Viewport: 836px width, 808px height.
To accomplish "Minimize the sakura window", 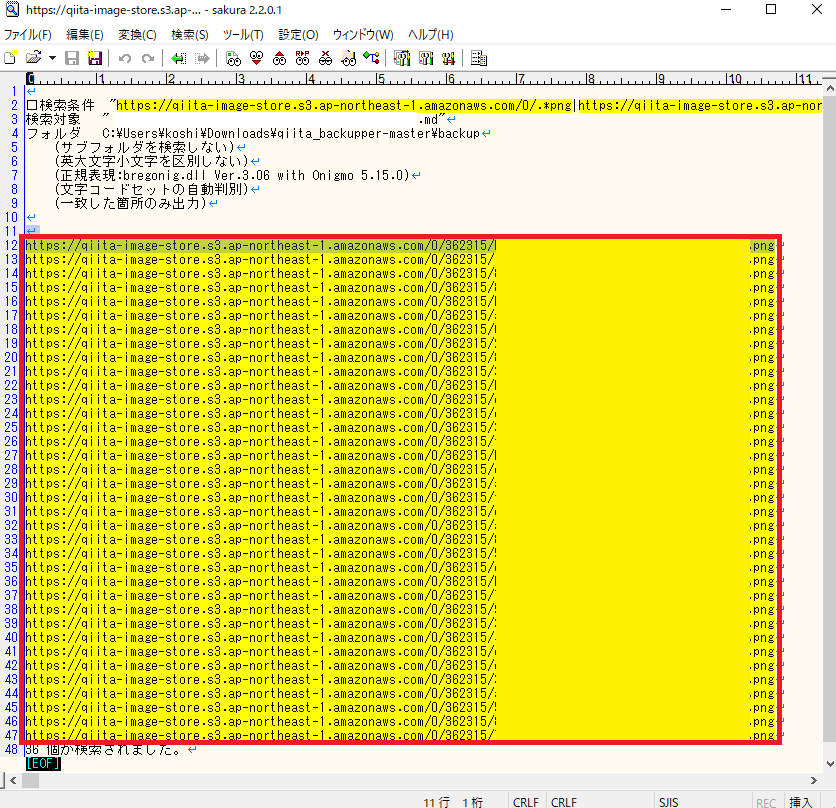I will 726,9.
